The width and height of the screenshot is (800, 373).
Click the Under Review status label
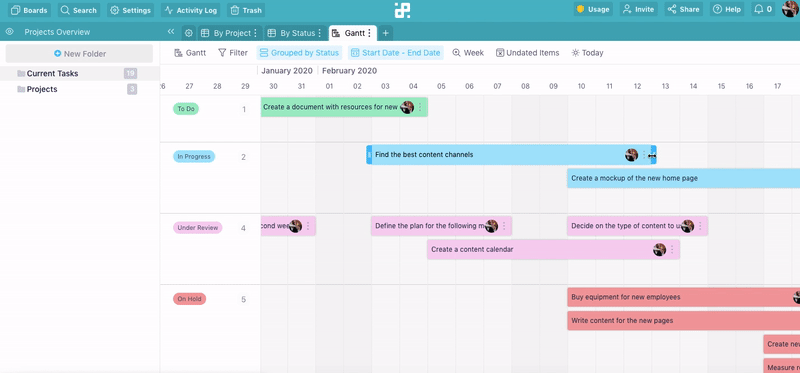pyautogui.click(x=197, y=228)
